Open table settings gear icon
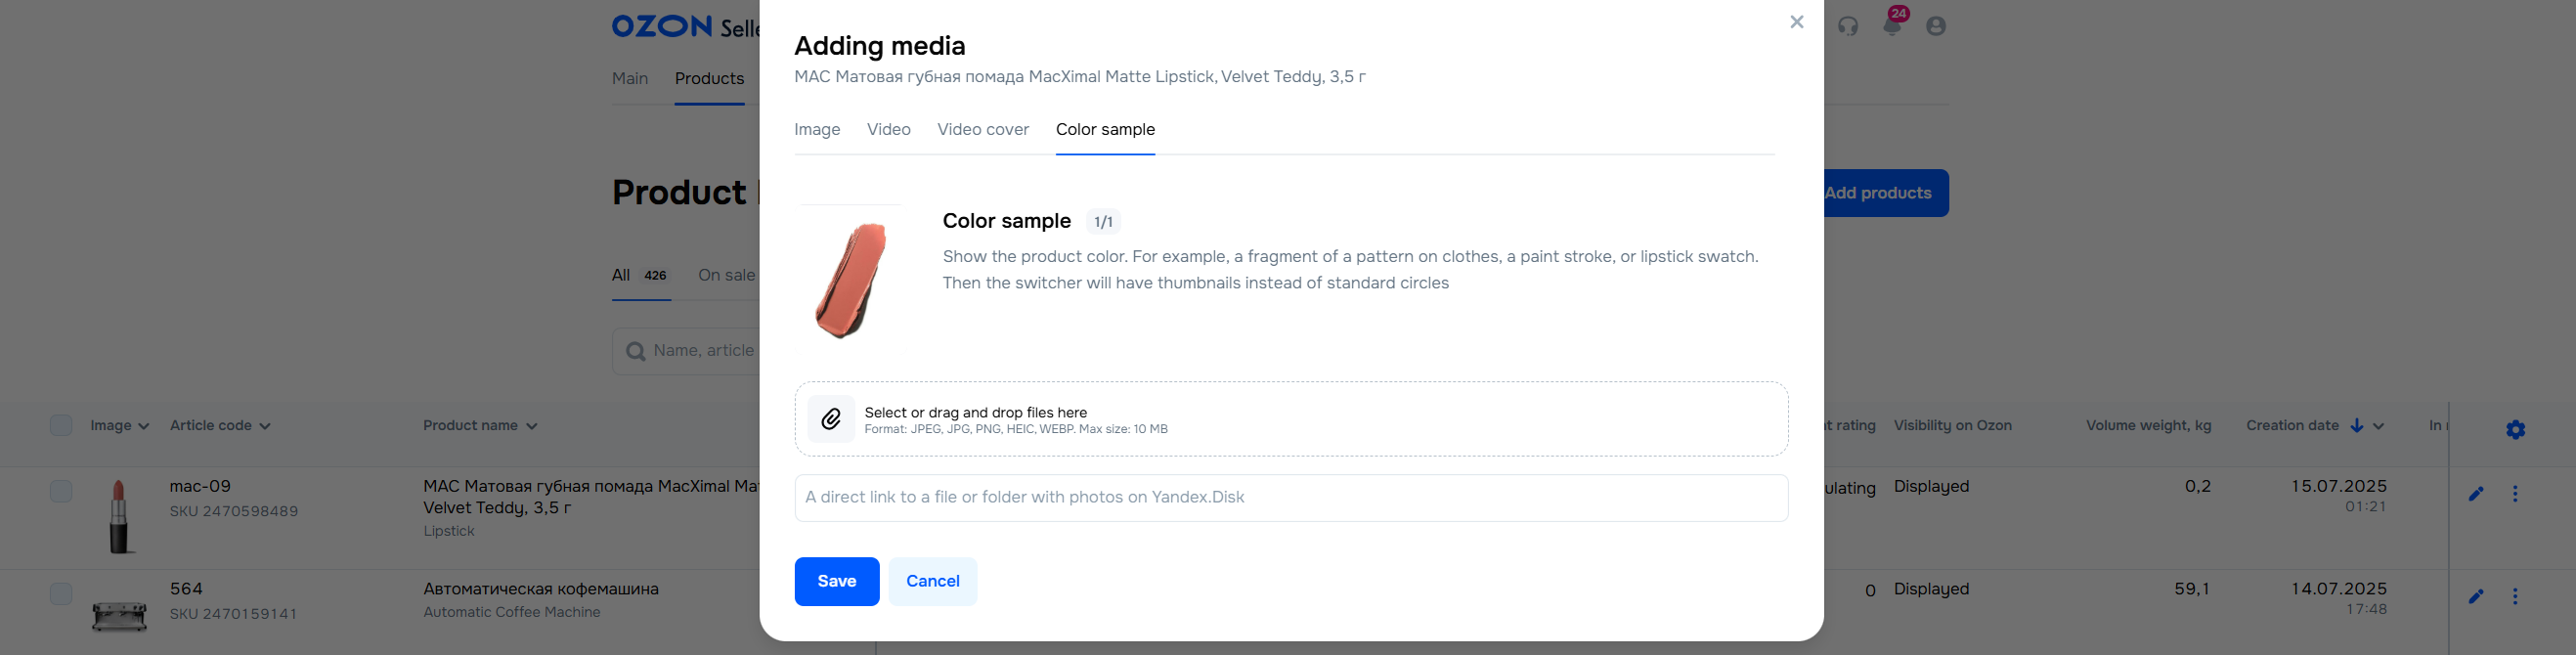The width and height of the screenshot is (2576, 655). pyautogui.click(x=2516, y=430)
